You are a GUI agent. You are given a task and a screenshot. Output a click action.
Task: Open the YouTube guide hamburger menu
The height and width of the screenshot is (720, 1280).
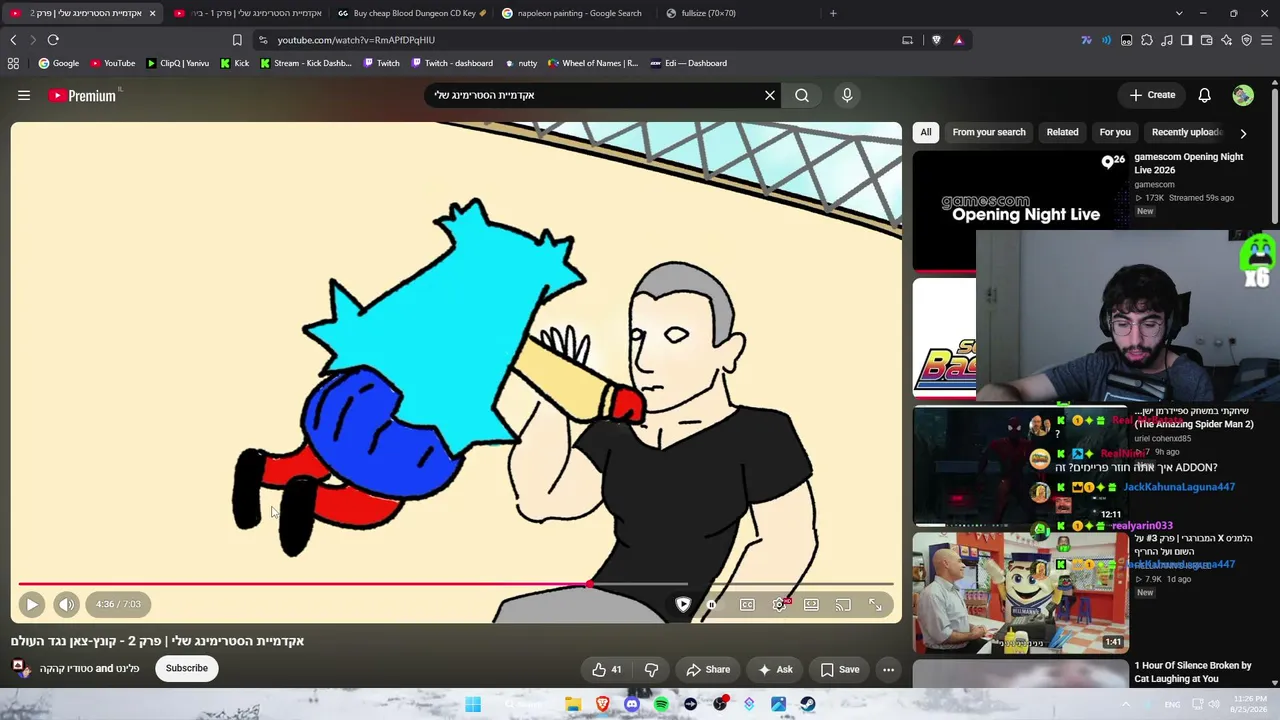pyautogui.click(x=24, y=95)
